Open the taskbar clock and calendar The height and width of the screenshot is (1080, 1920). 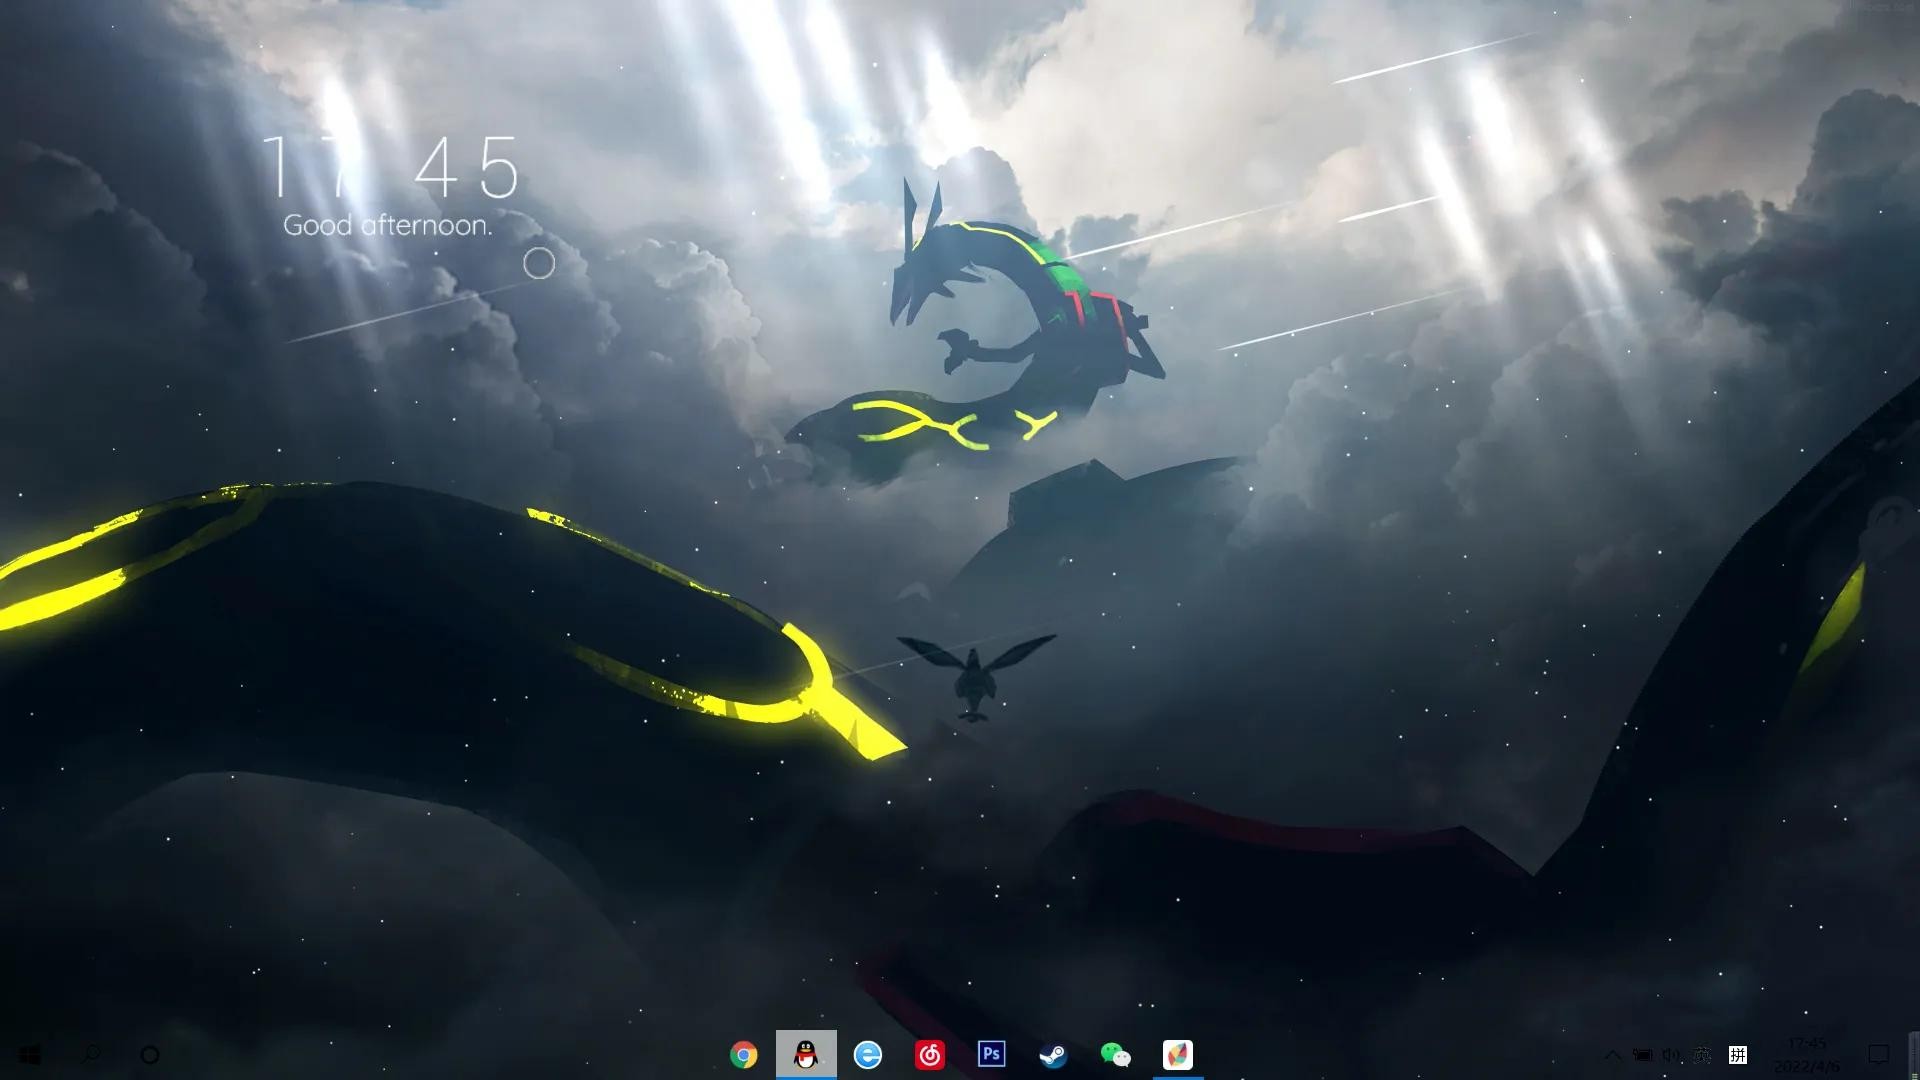pyautogui.click(x=1807, y=1055)
